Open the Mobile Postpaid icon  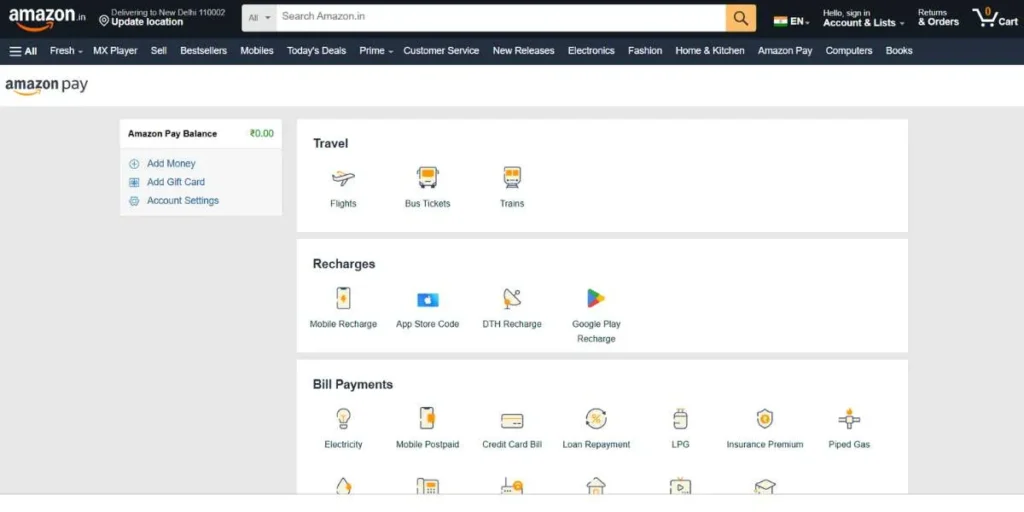click(x=427, y=418)
